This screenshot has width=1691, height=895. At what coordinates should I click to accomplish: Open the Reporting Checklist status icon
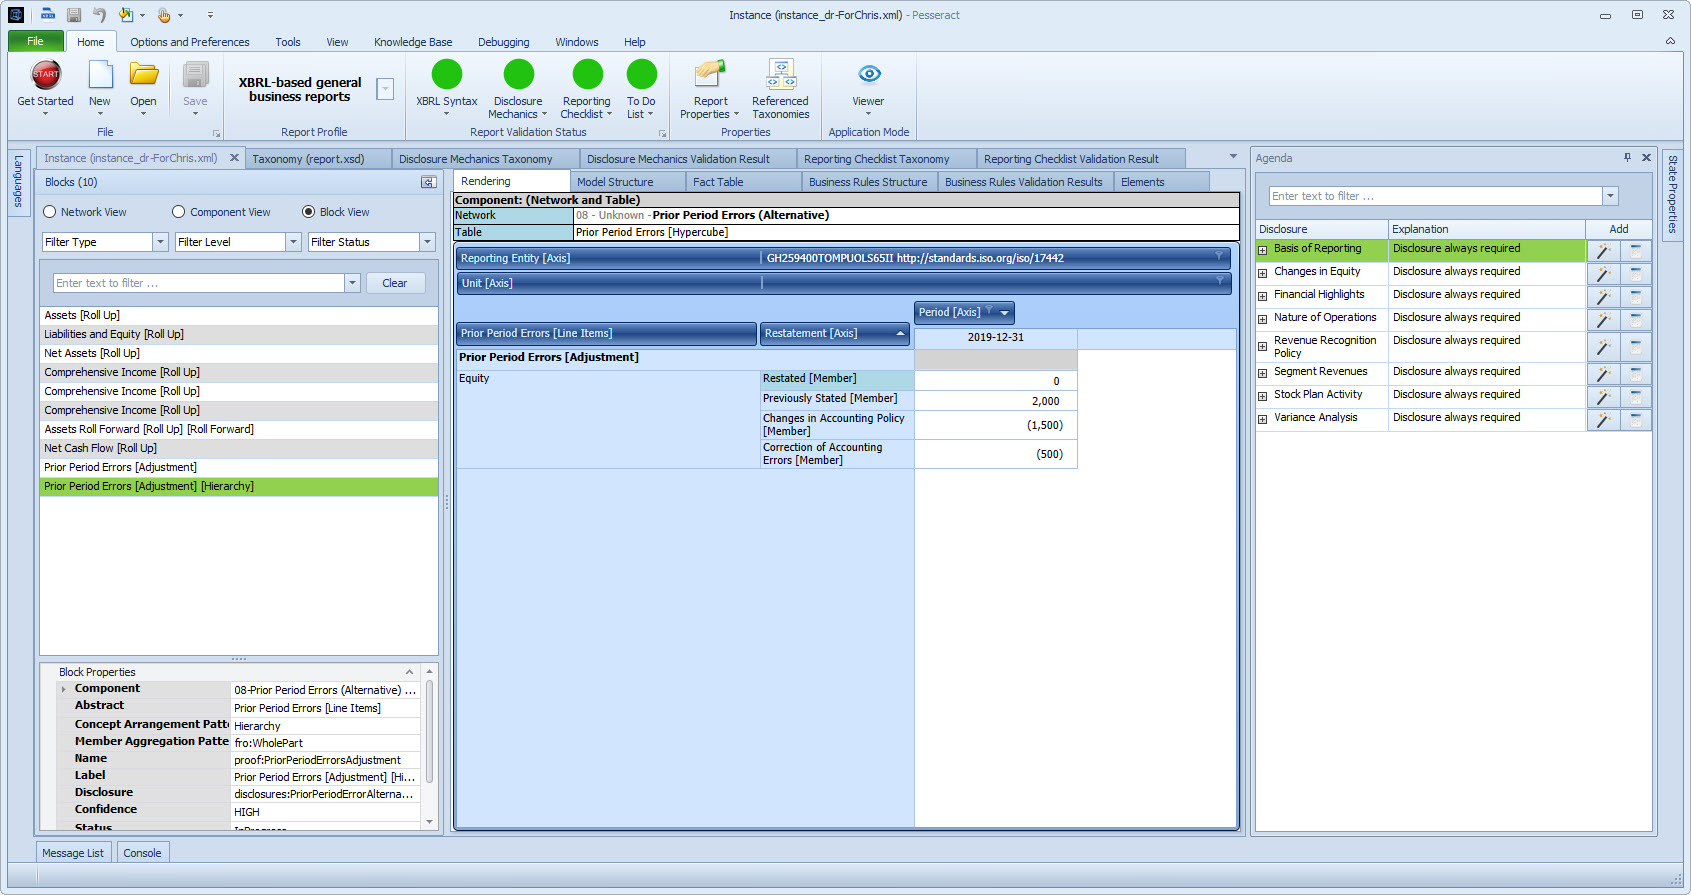pyautogui.click(x=587, y=76)
